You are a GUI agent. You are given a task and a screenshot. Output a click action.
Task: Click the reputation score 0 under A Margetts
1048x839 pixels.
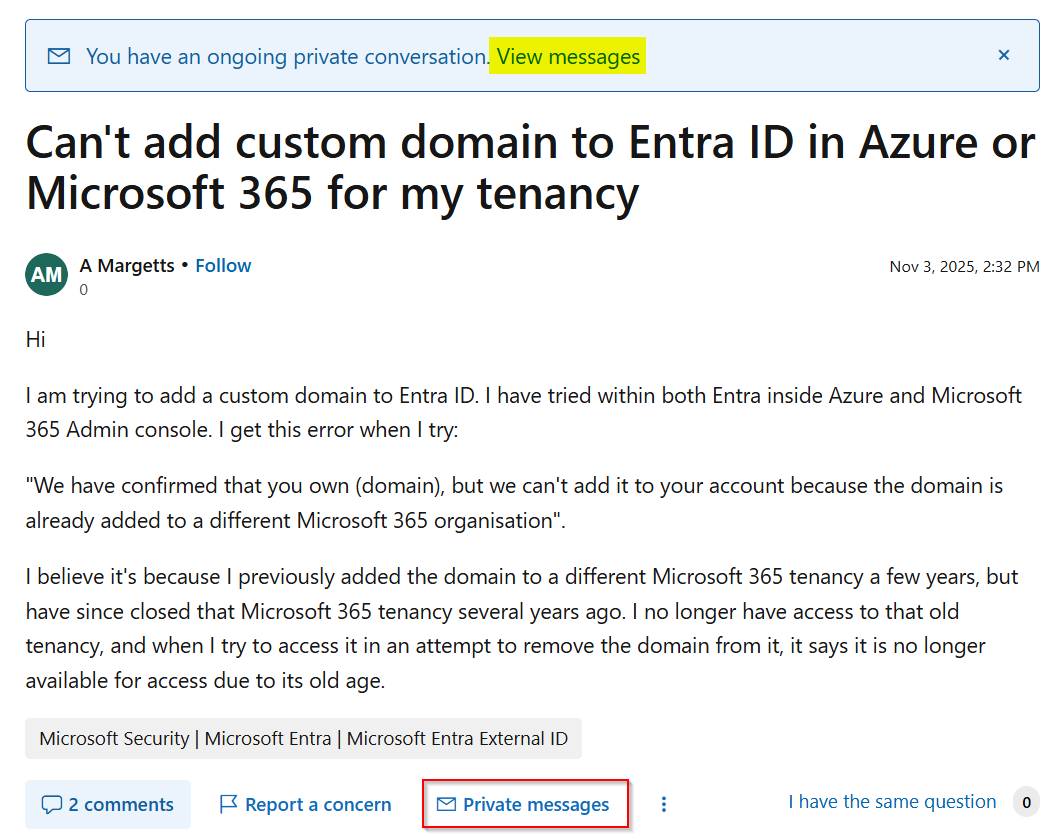(84, 290)
